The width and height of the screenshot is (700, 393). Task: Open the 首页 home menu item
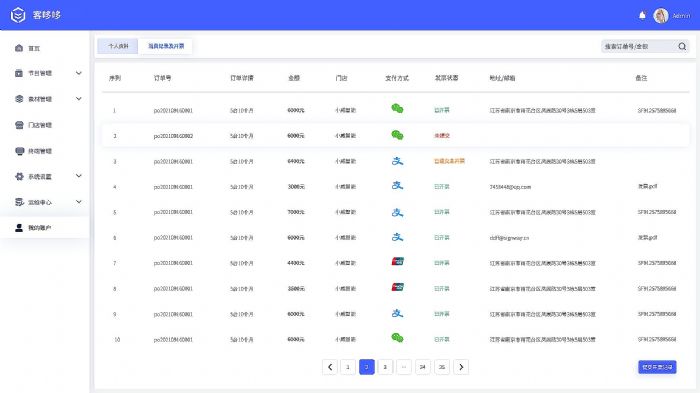coord(34,48)
